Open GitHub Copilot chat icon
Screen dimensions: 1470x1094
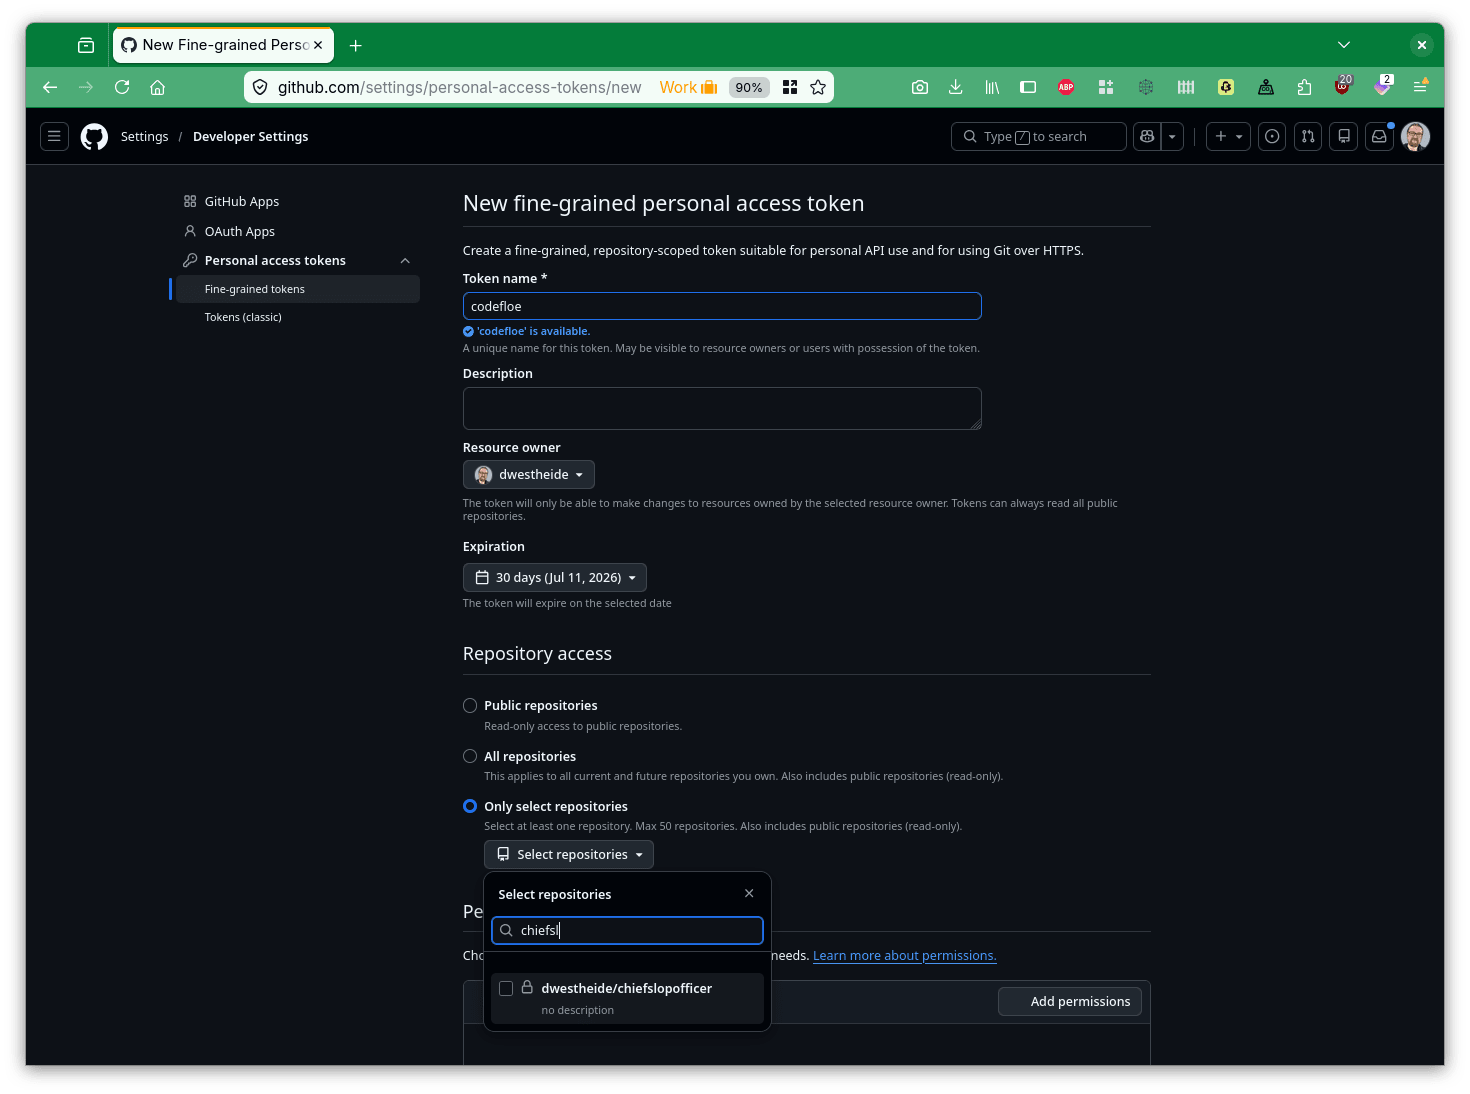click(x=1147, y=136)
